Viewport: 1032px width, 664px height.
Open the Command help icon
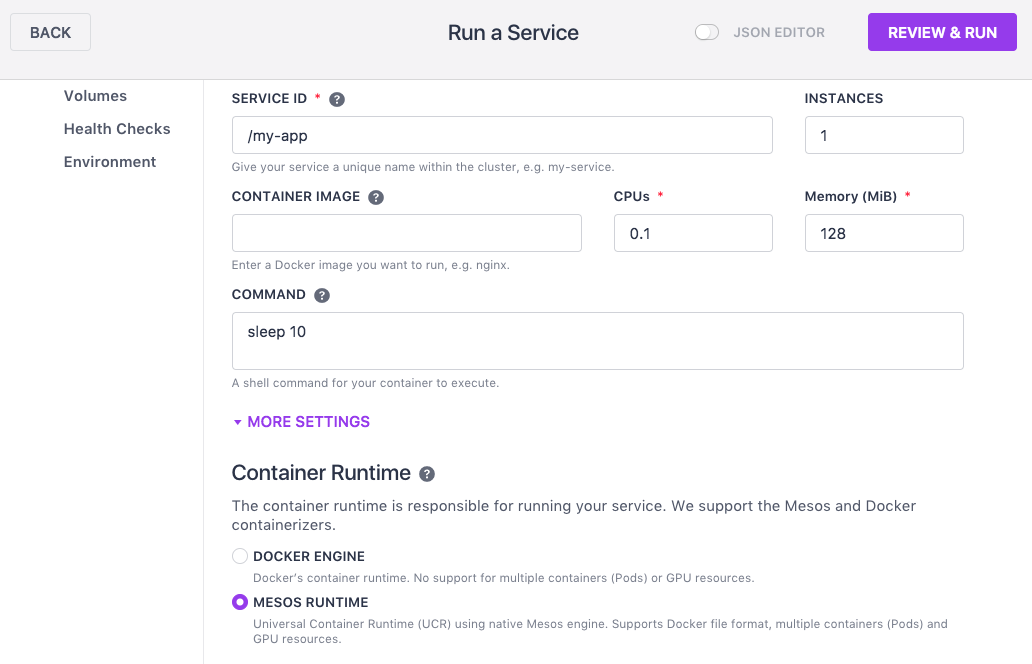pyautogui.click(x=322, y=295)
